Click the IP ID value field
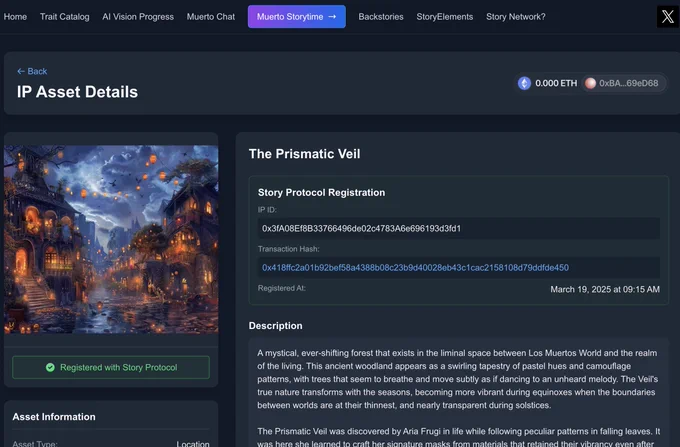 pyautogui.click(x=459, y=228)
